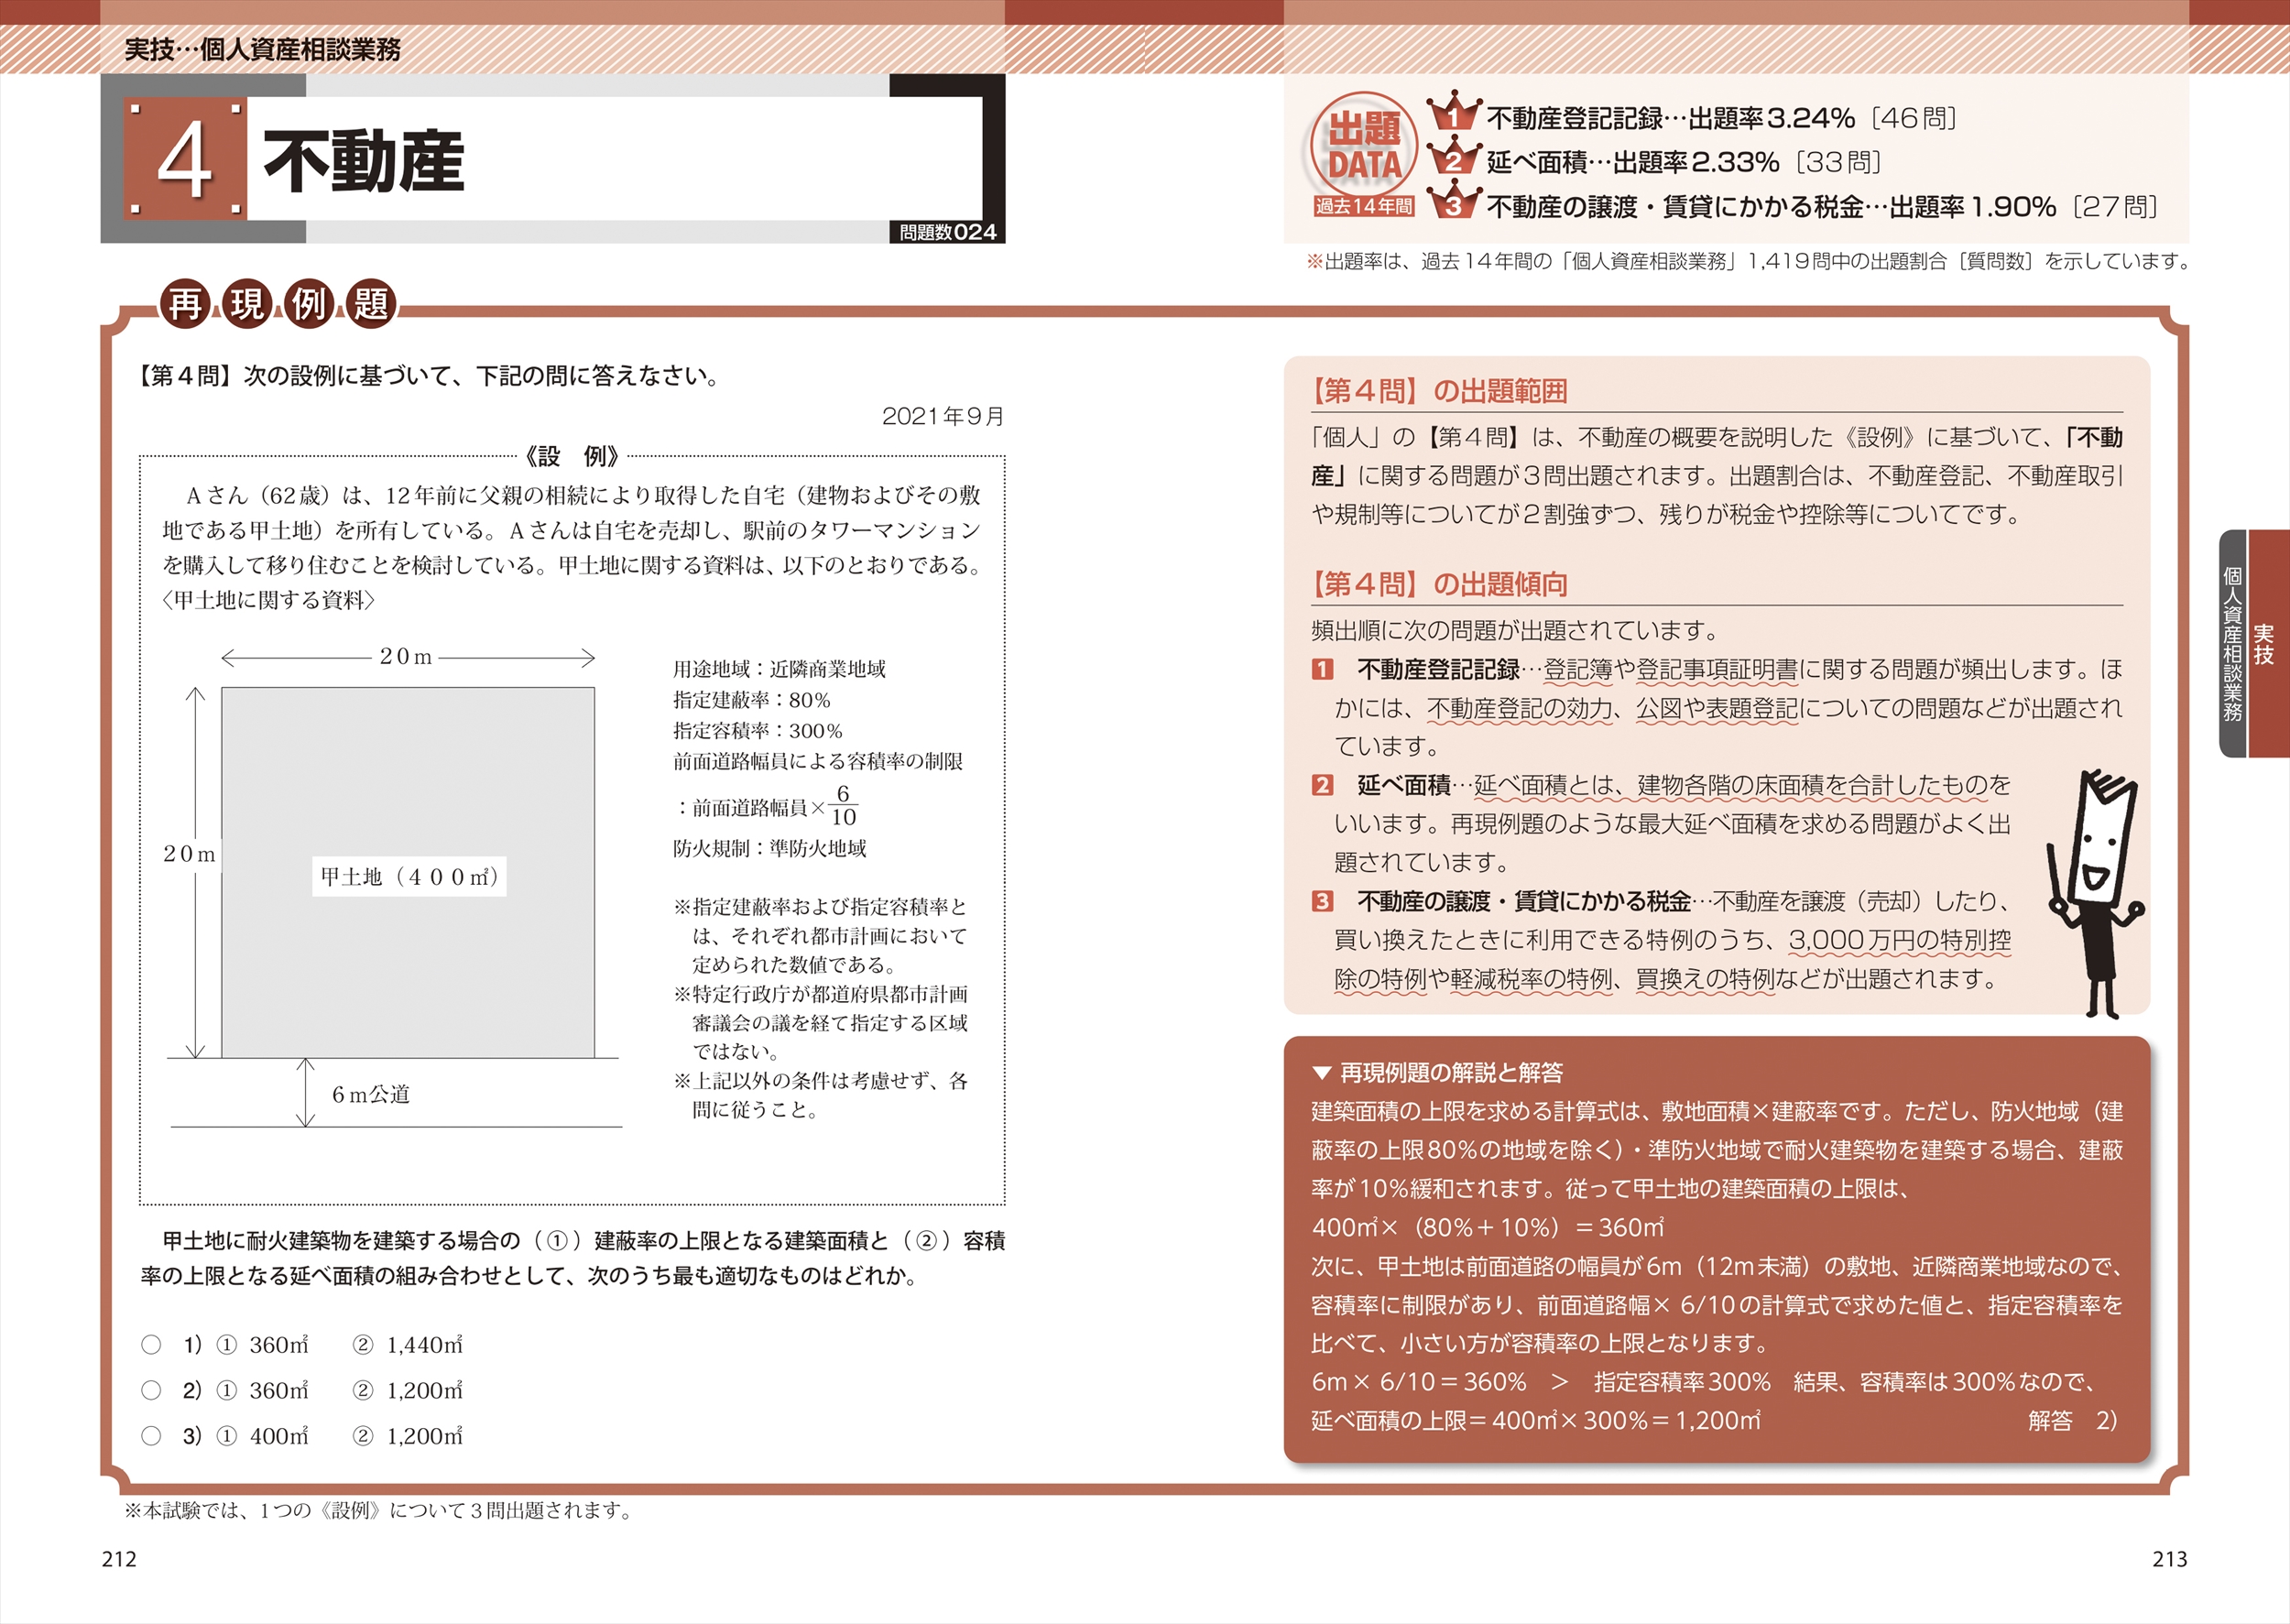Select radio button for answer option 1)

click(151, 1345)
